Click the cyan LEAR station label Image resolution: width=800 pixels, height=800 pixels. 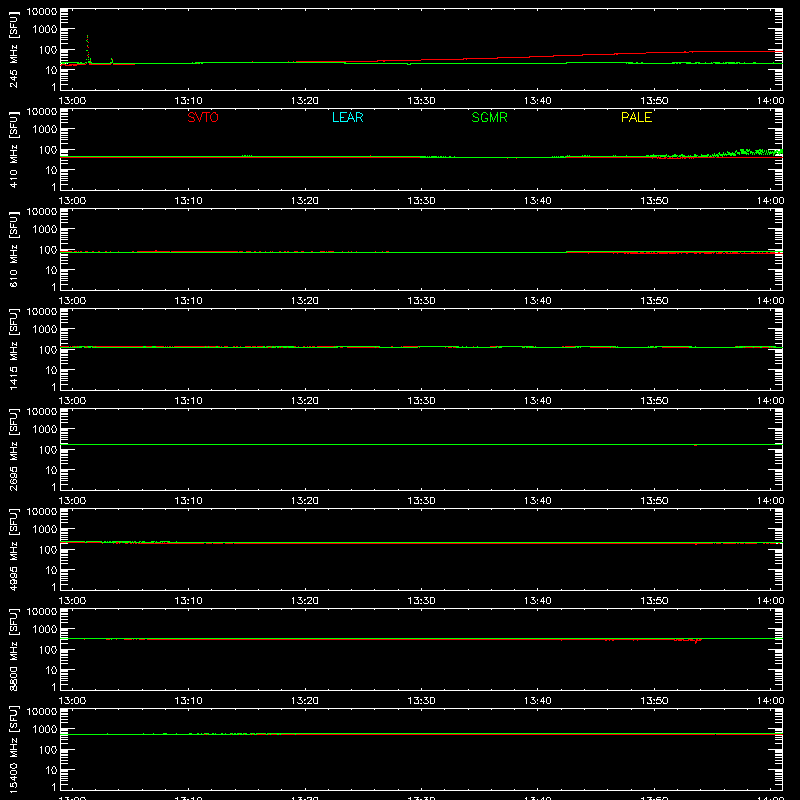click(x=347, y=117)
